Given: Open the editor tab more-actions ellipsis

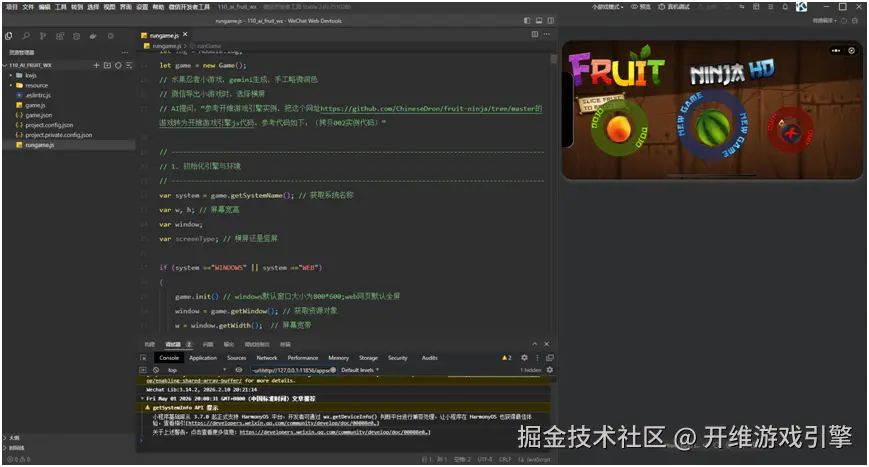Looking at the screenshot, I should (547, 34).
